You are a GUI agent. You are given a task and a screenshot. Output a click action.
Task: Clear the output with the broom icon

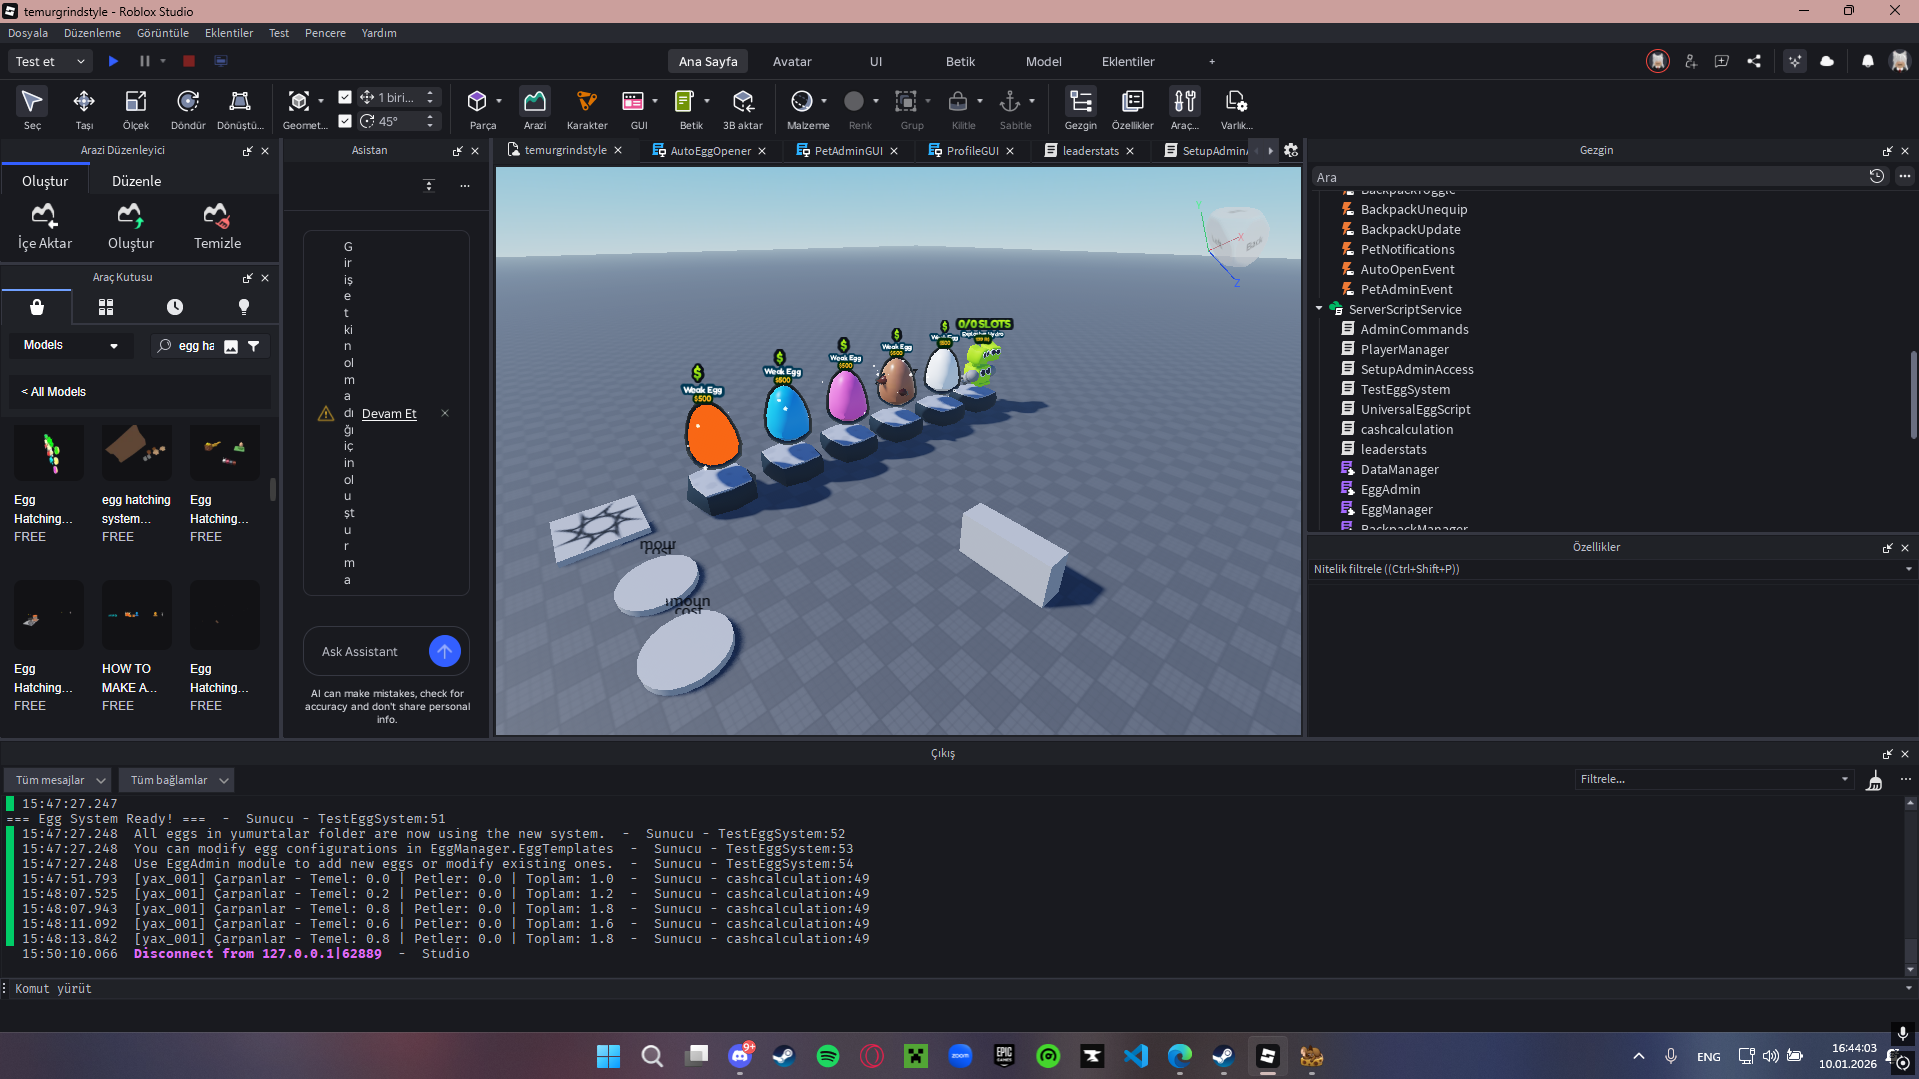click(x=1875, y=780)
